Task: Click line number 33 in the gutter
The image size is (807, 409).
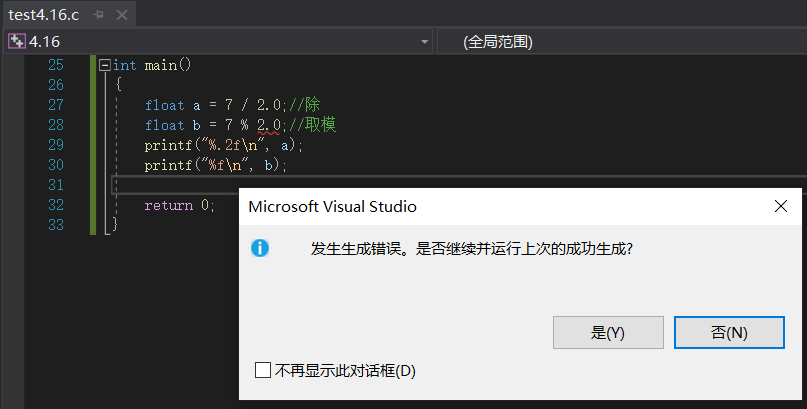Action: 56,225
